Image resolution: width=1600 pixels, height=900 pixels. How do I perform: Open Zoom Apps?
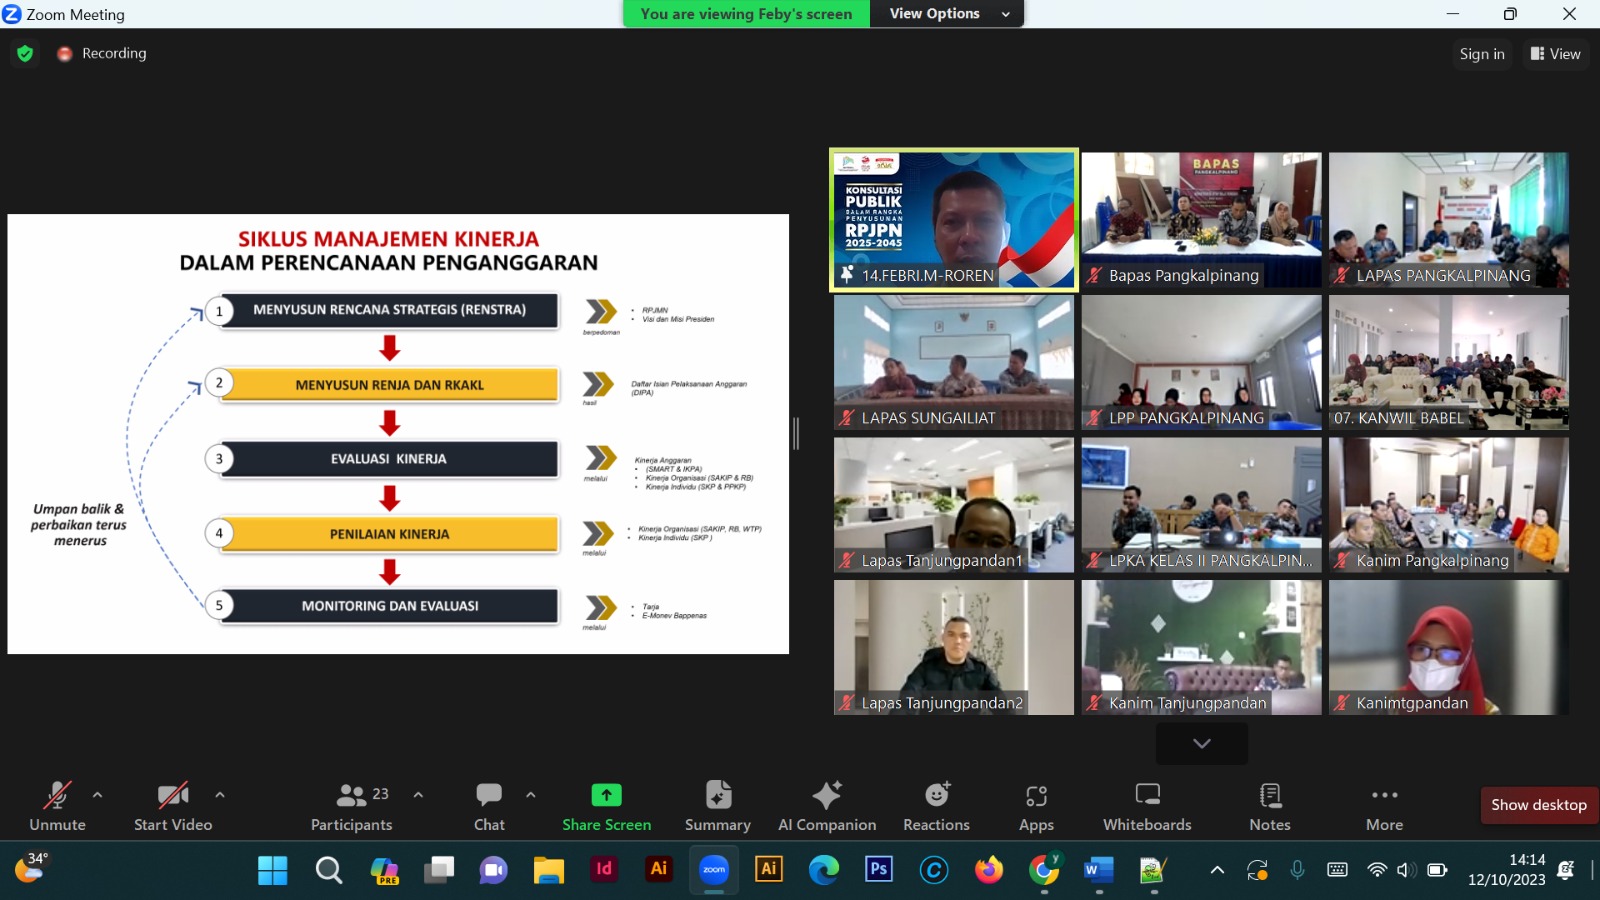1036,806
